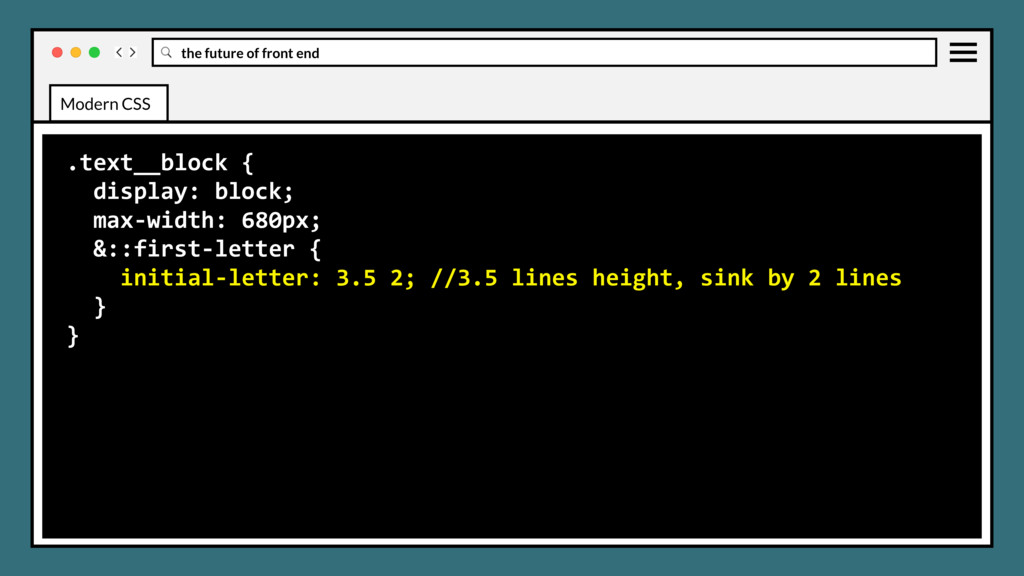
Task: Go forward with the right chevron arrow
Action: [133, 52]
